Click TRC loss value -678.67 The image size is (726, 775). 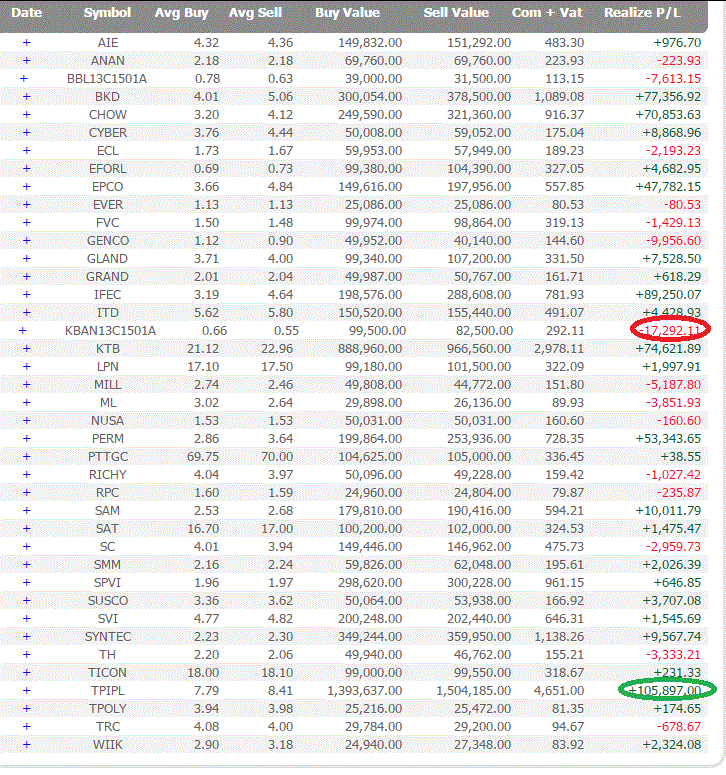pos(679,727)
